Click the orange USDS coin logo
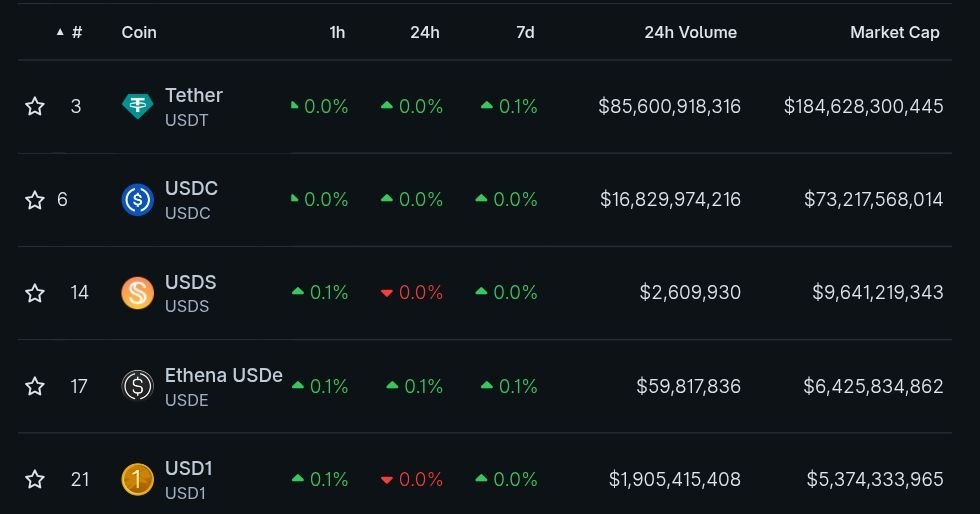 [x=137, y=293]
